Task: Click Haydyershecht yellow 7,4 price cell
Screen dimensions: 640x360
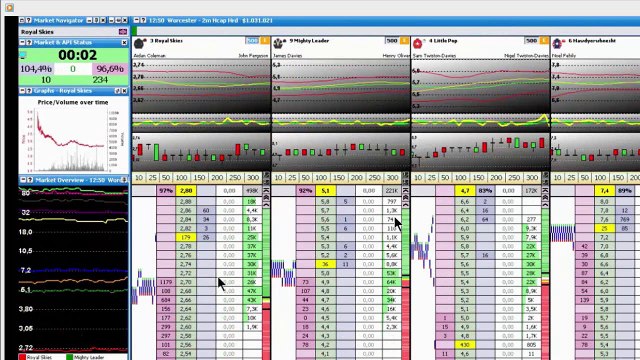Action: (604, 191)
